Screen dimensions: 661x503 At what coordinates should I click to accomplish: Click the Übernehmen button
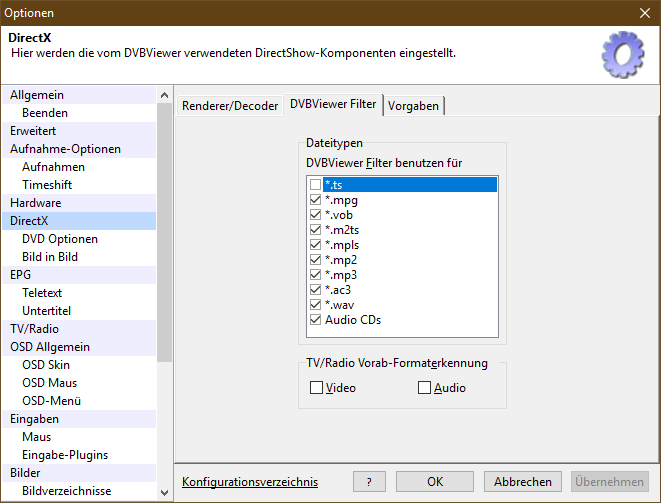click(610, 481)
